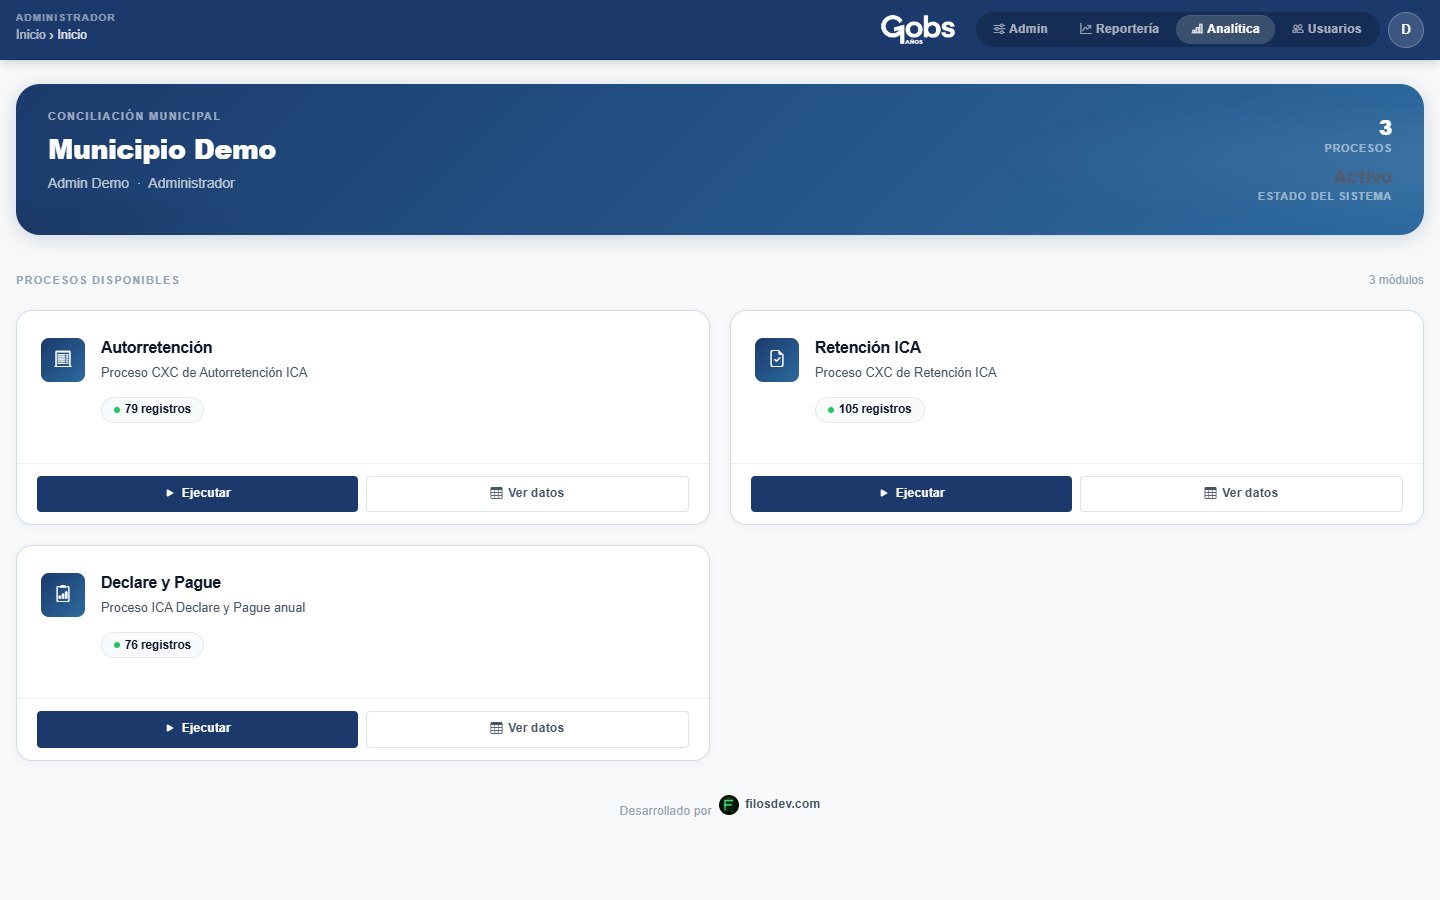The image size is (1440, 900).
Task: Click the first Inicio breadcrumb link
Action: coord(31,35)
